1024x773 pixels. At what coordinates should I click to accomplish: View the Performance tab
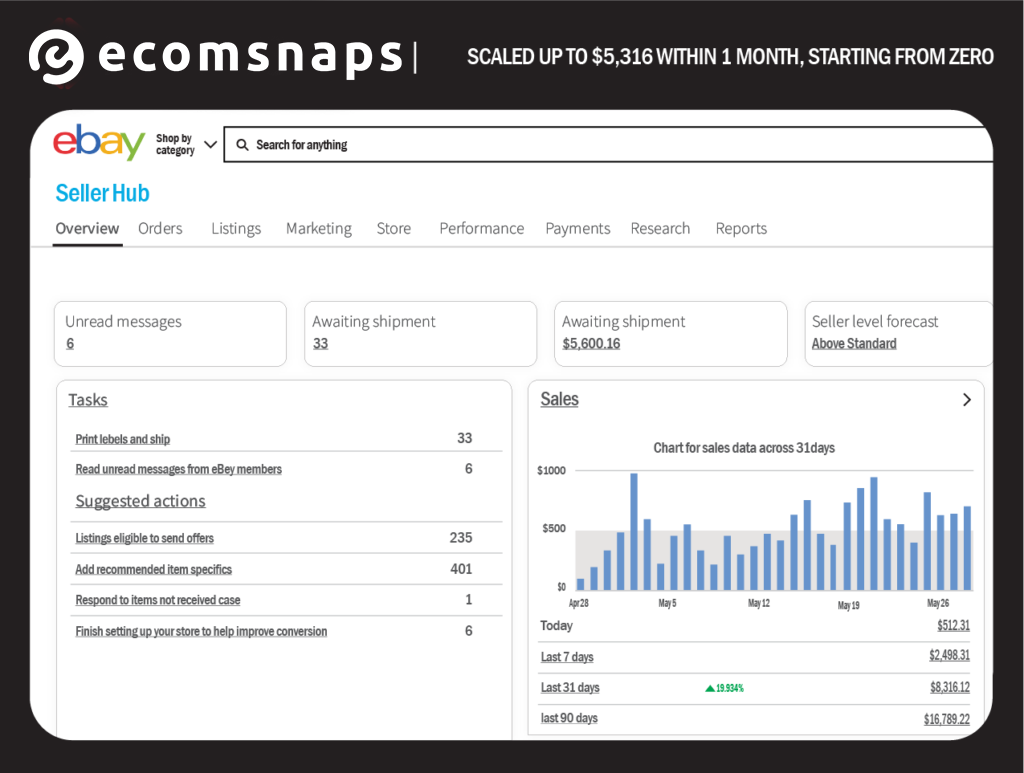click(482, 229)
